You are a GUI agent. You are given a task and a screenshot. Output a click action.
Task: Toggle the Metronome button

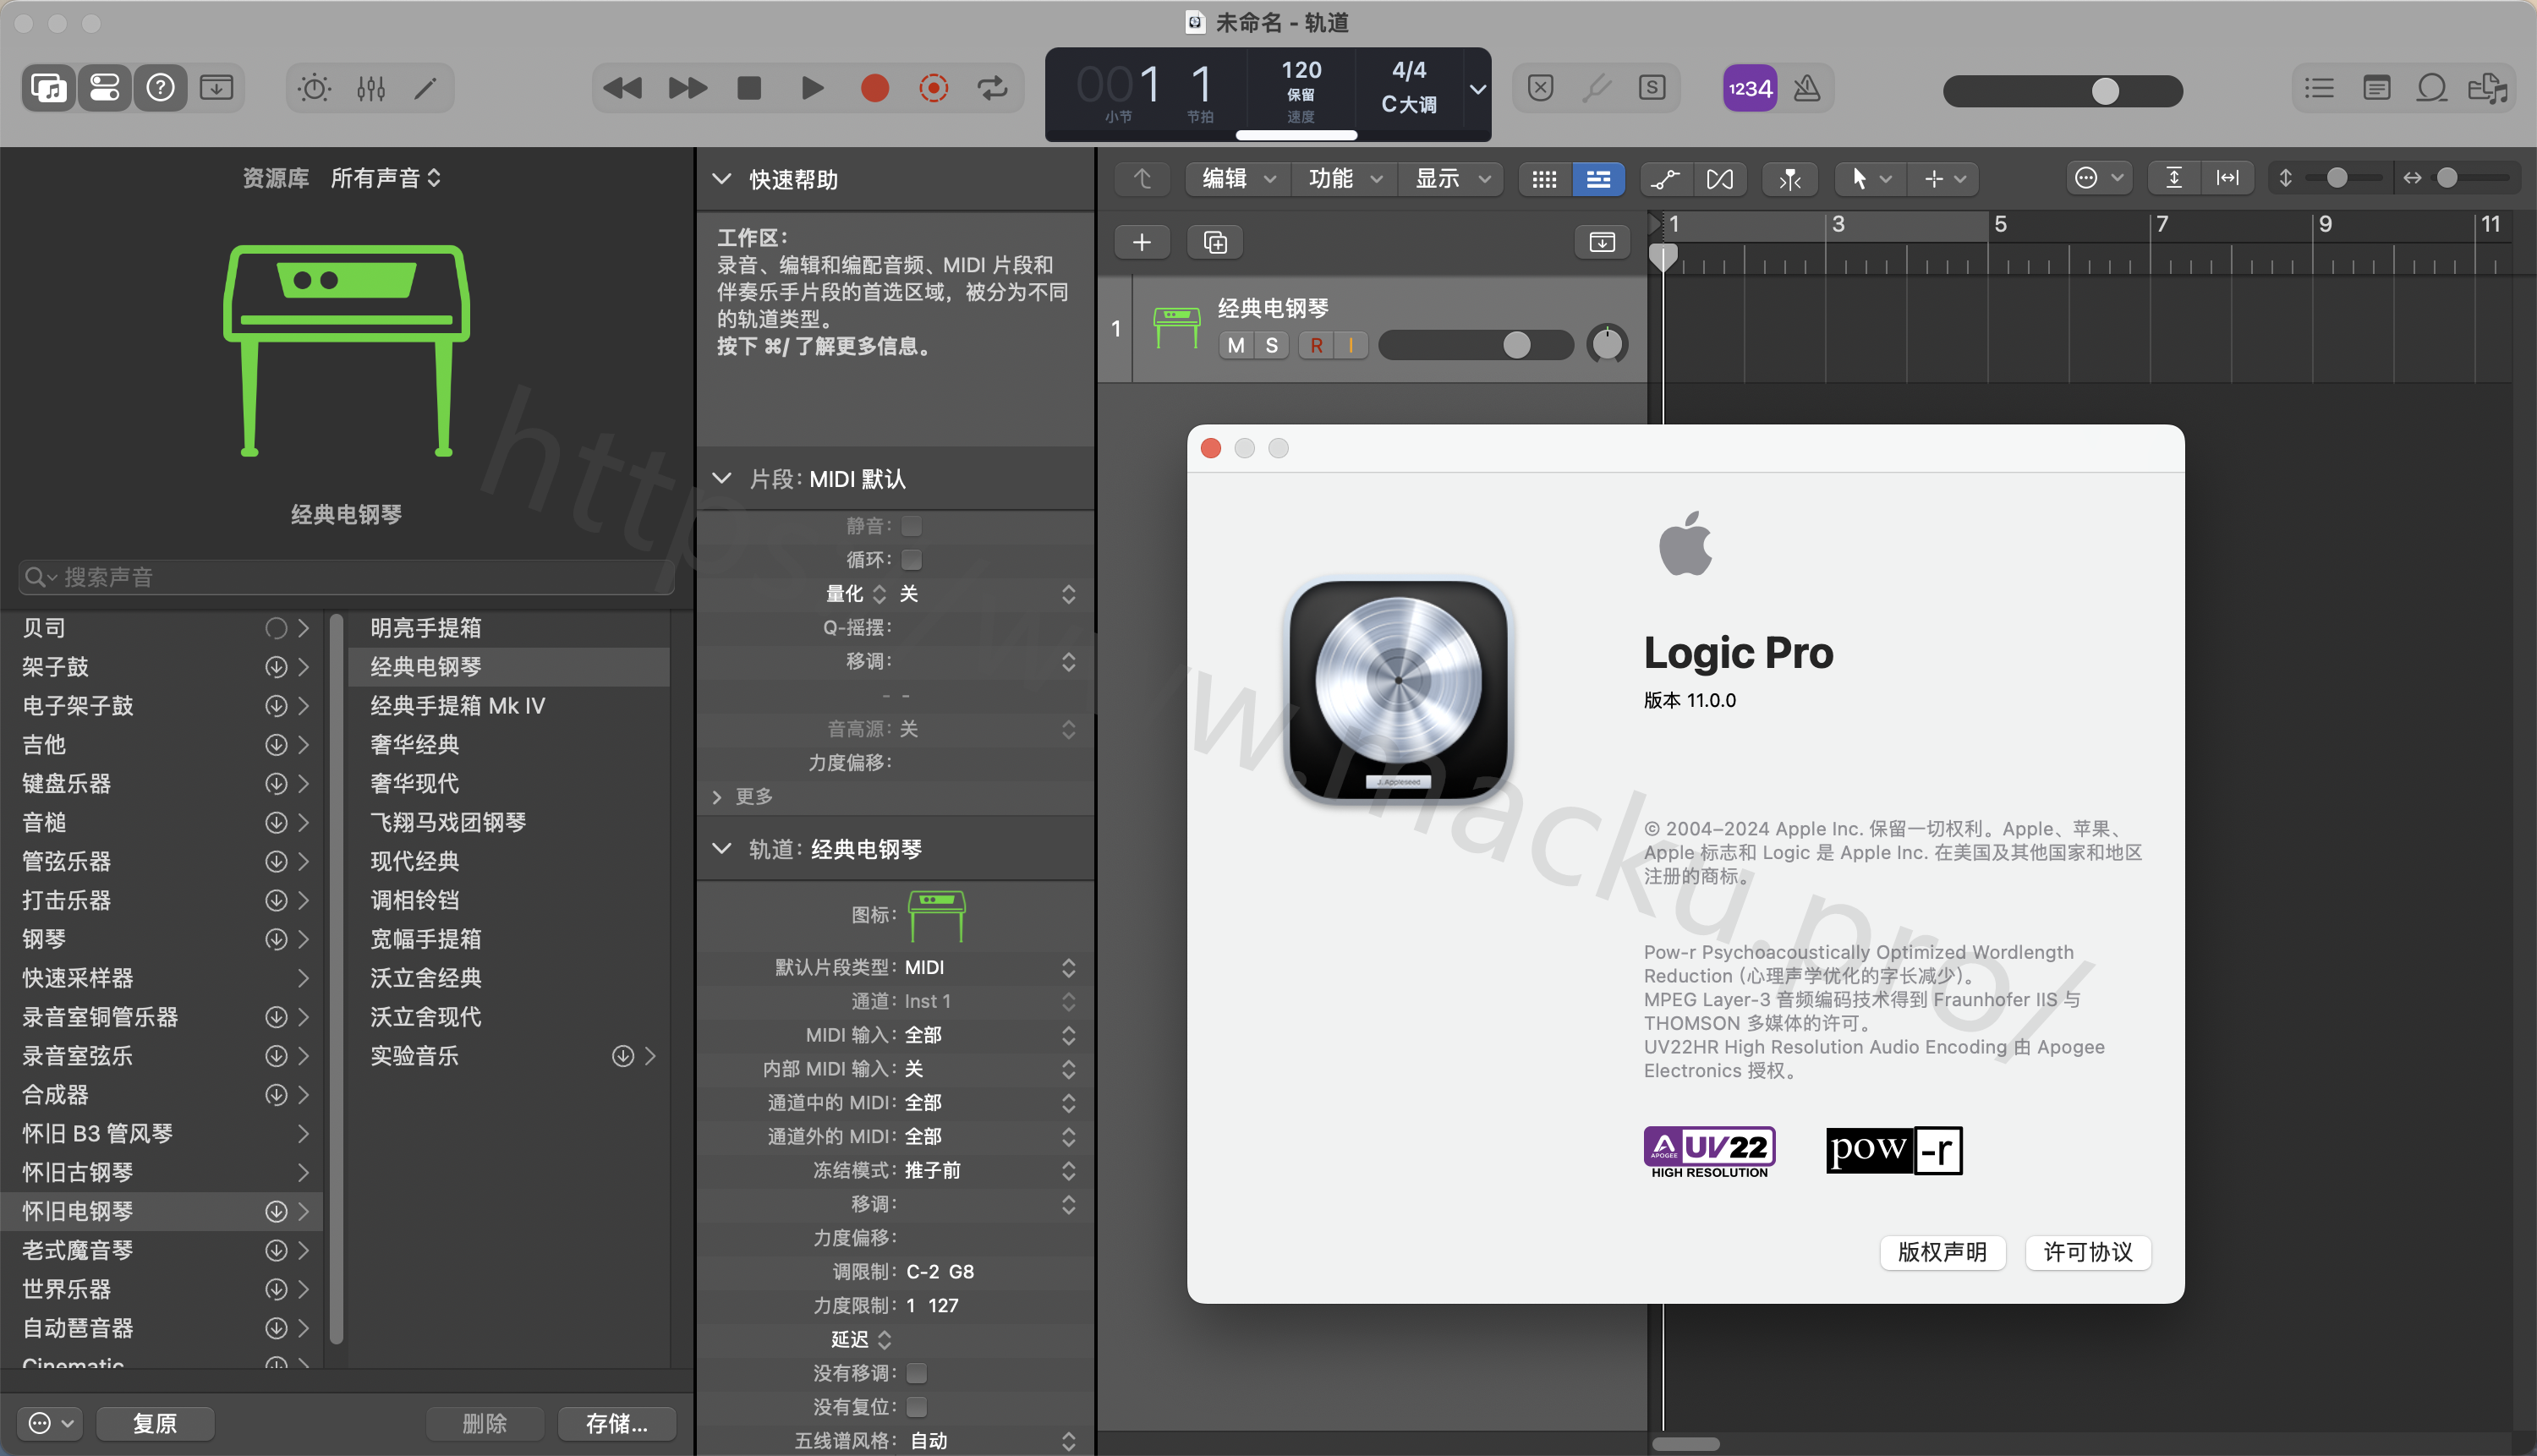pos(1806,88)
